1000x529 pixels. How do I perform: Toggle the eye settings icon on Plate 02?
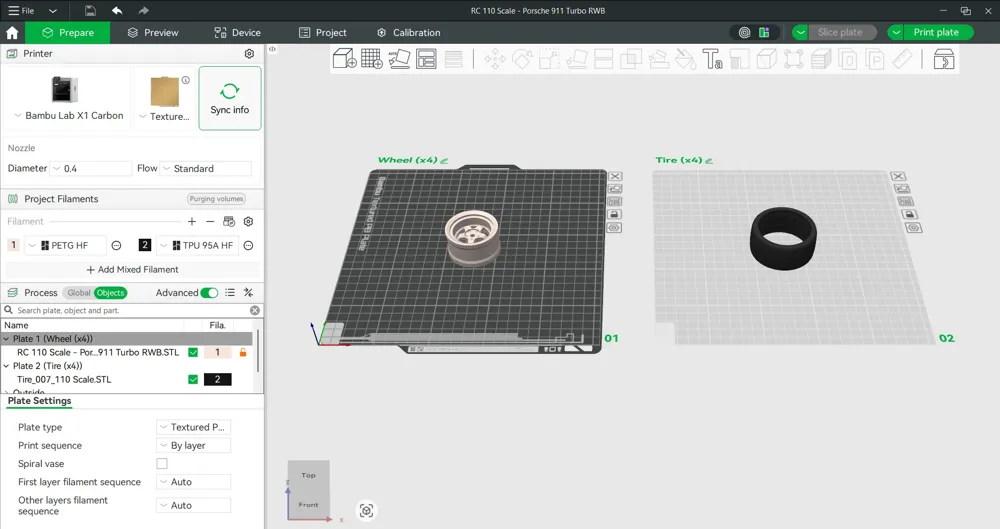pyautogui.click(x=914, y=228)
